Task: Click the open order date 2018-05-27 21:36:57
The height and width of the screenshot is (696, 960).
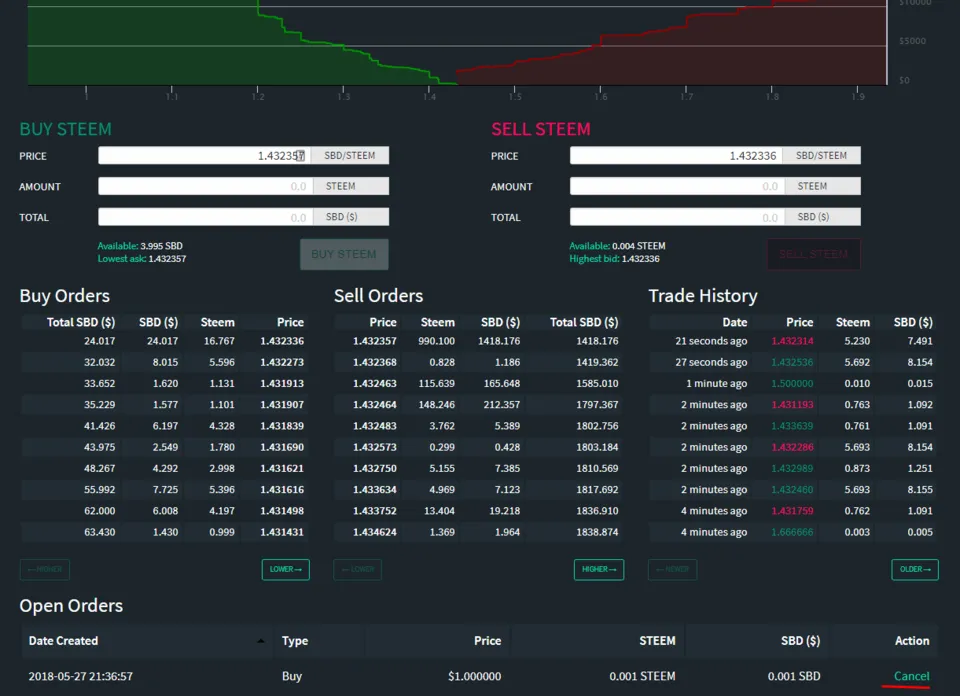Action: tap(80, 676)
